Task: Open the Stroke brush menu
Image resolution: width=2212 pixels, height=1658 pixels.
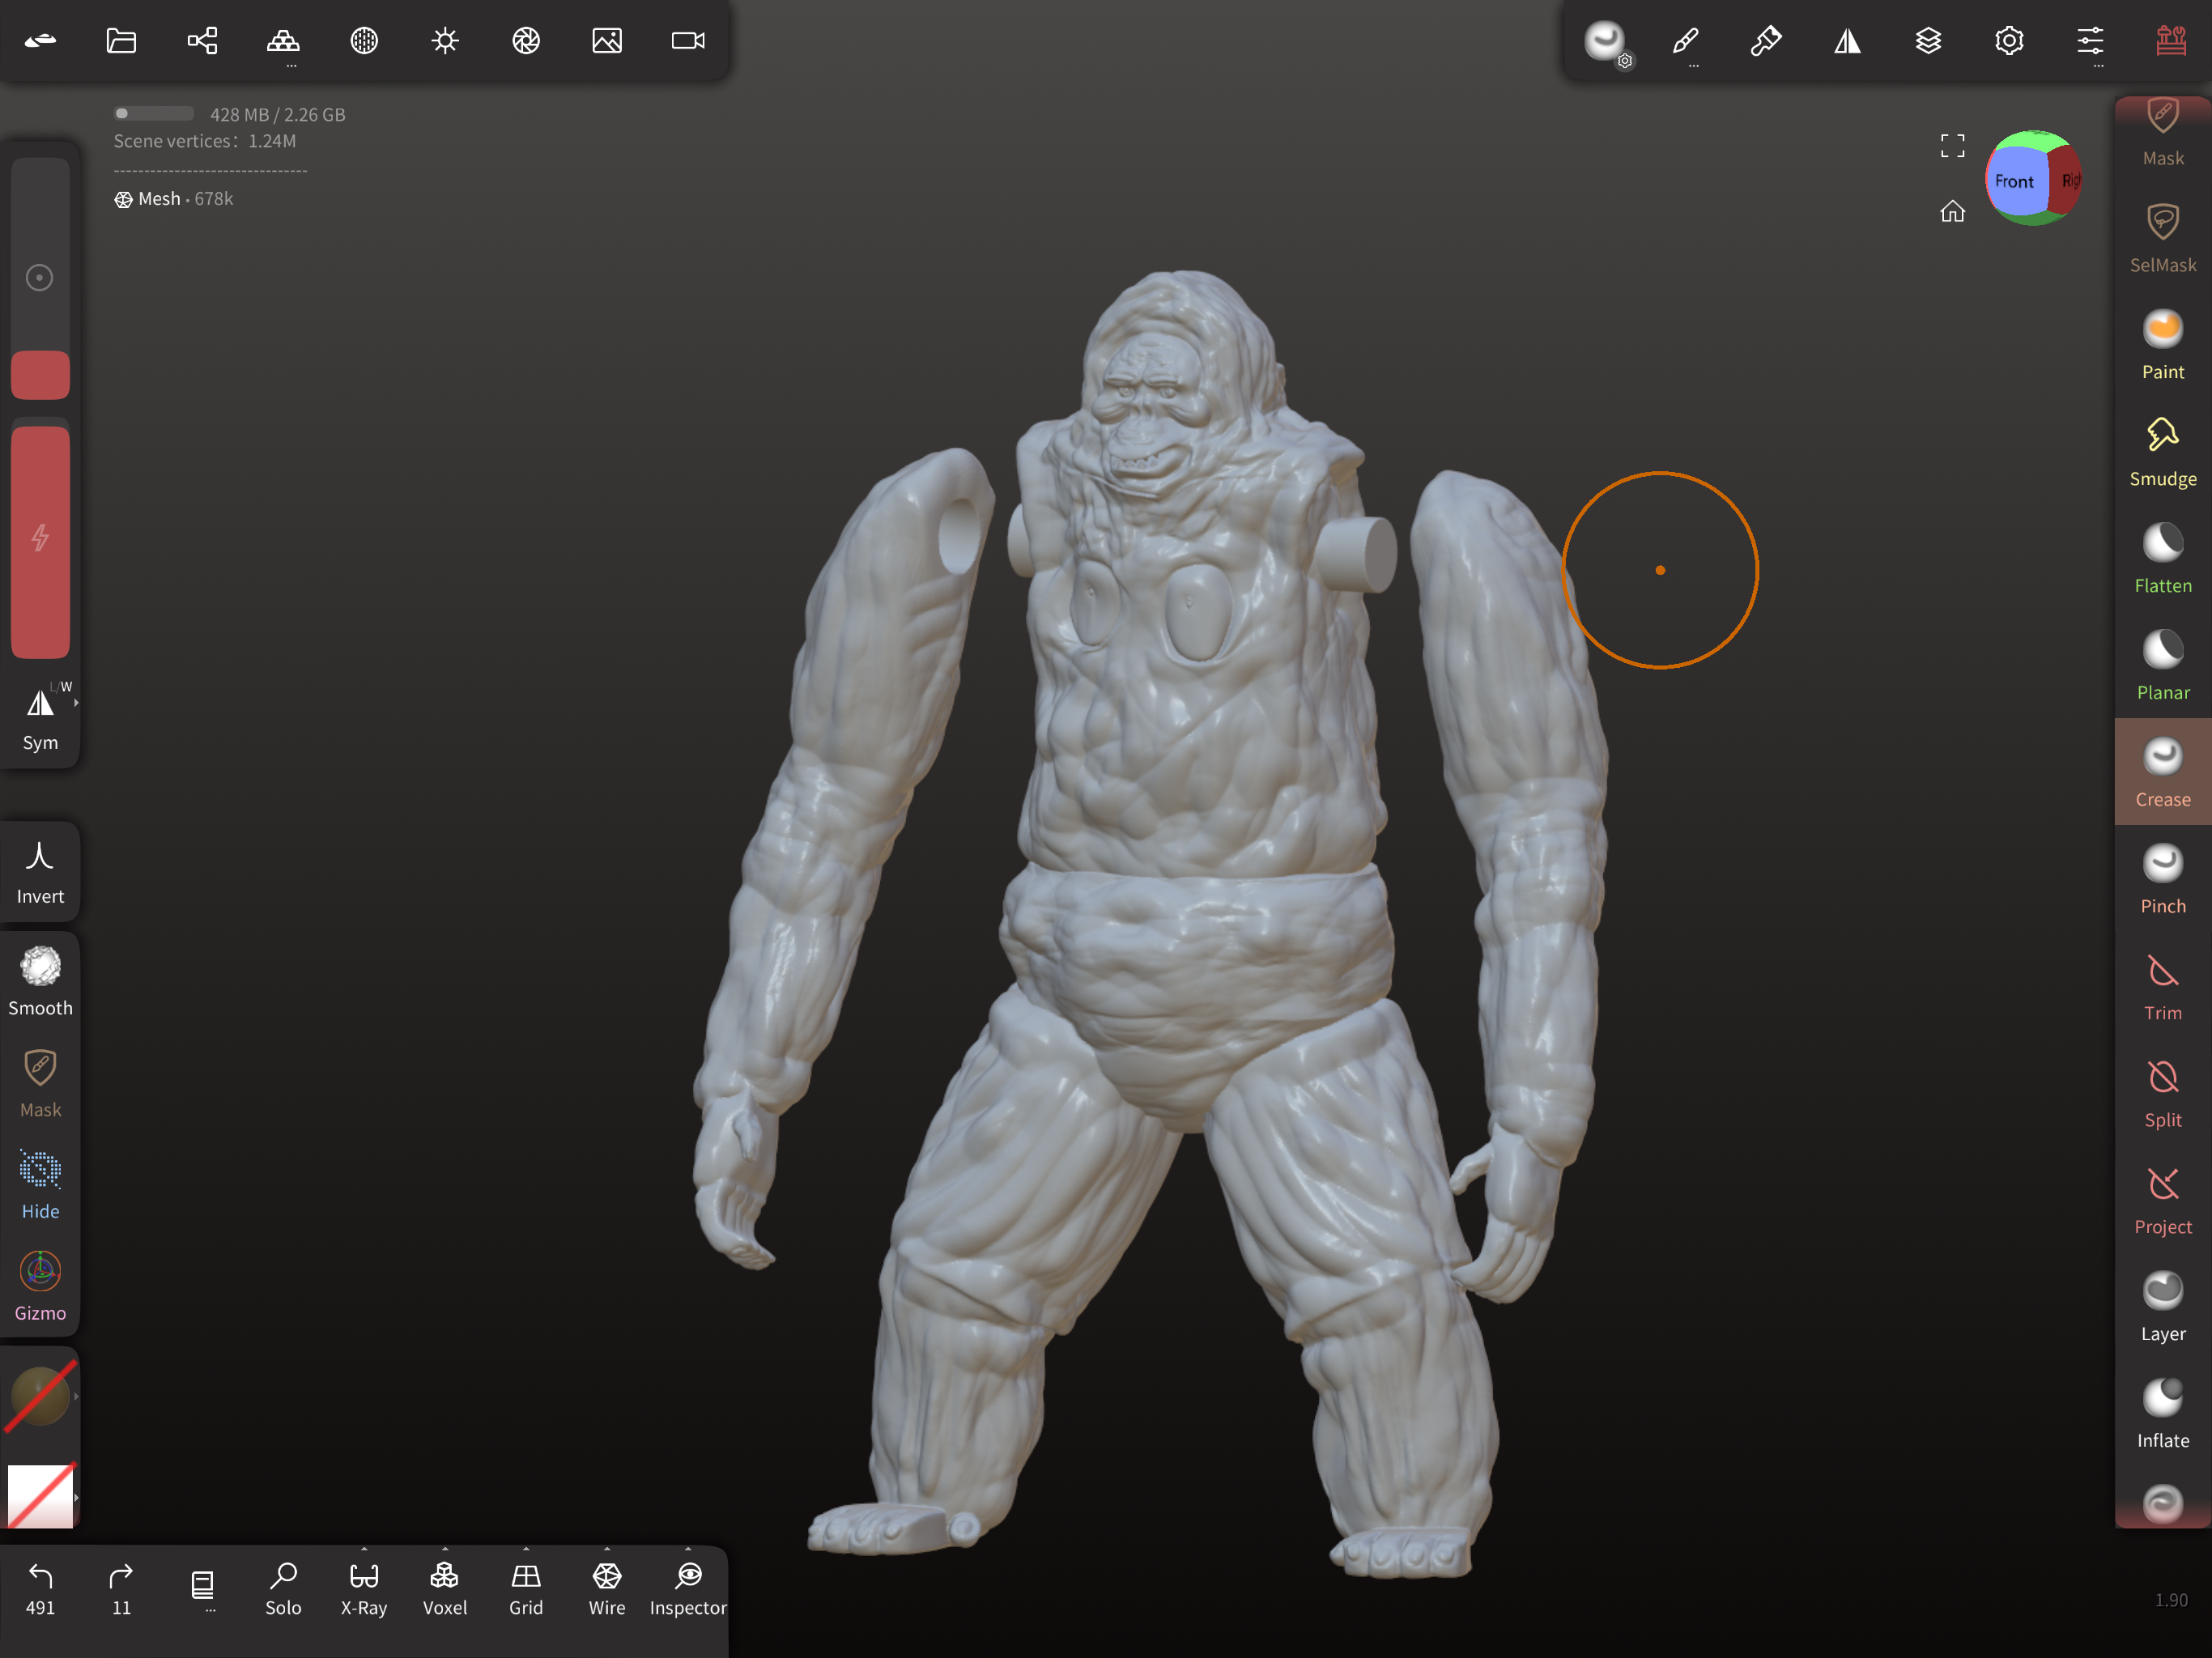Action: (1685, 41)
